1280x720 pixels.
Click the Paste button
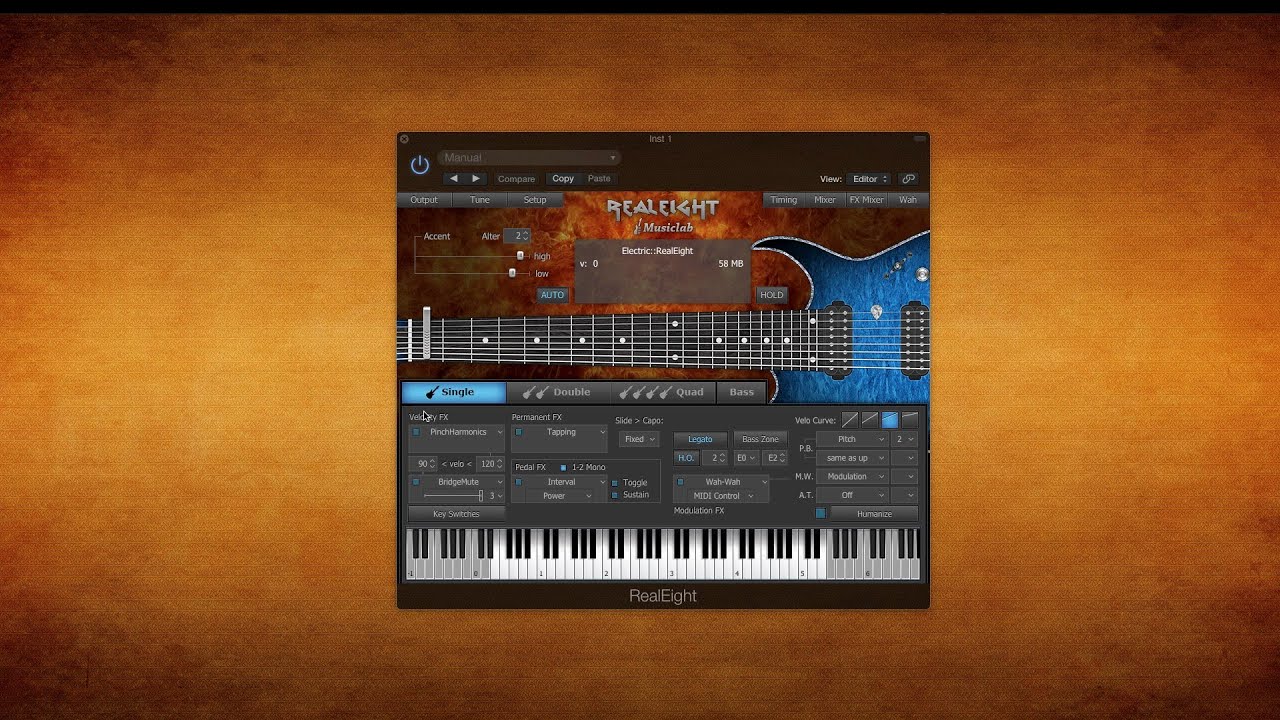coord(599,179)
